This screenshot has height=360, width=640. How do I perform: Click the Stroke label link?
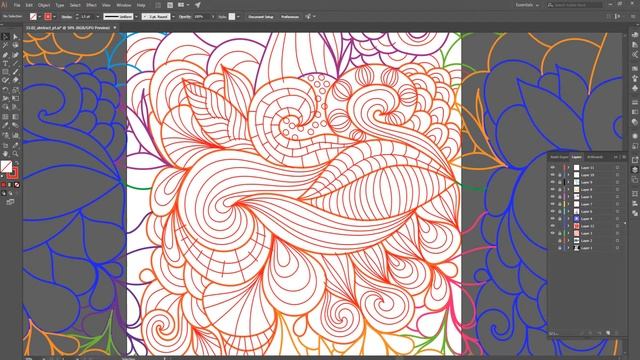click(67, 17)
